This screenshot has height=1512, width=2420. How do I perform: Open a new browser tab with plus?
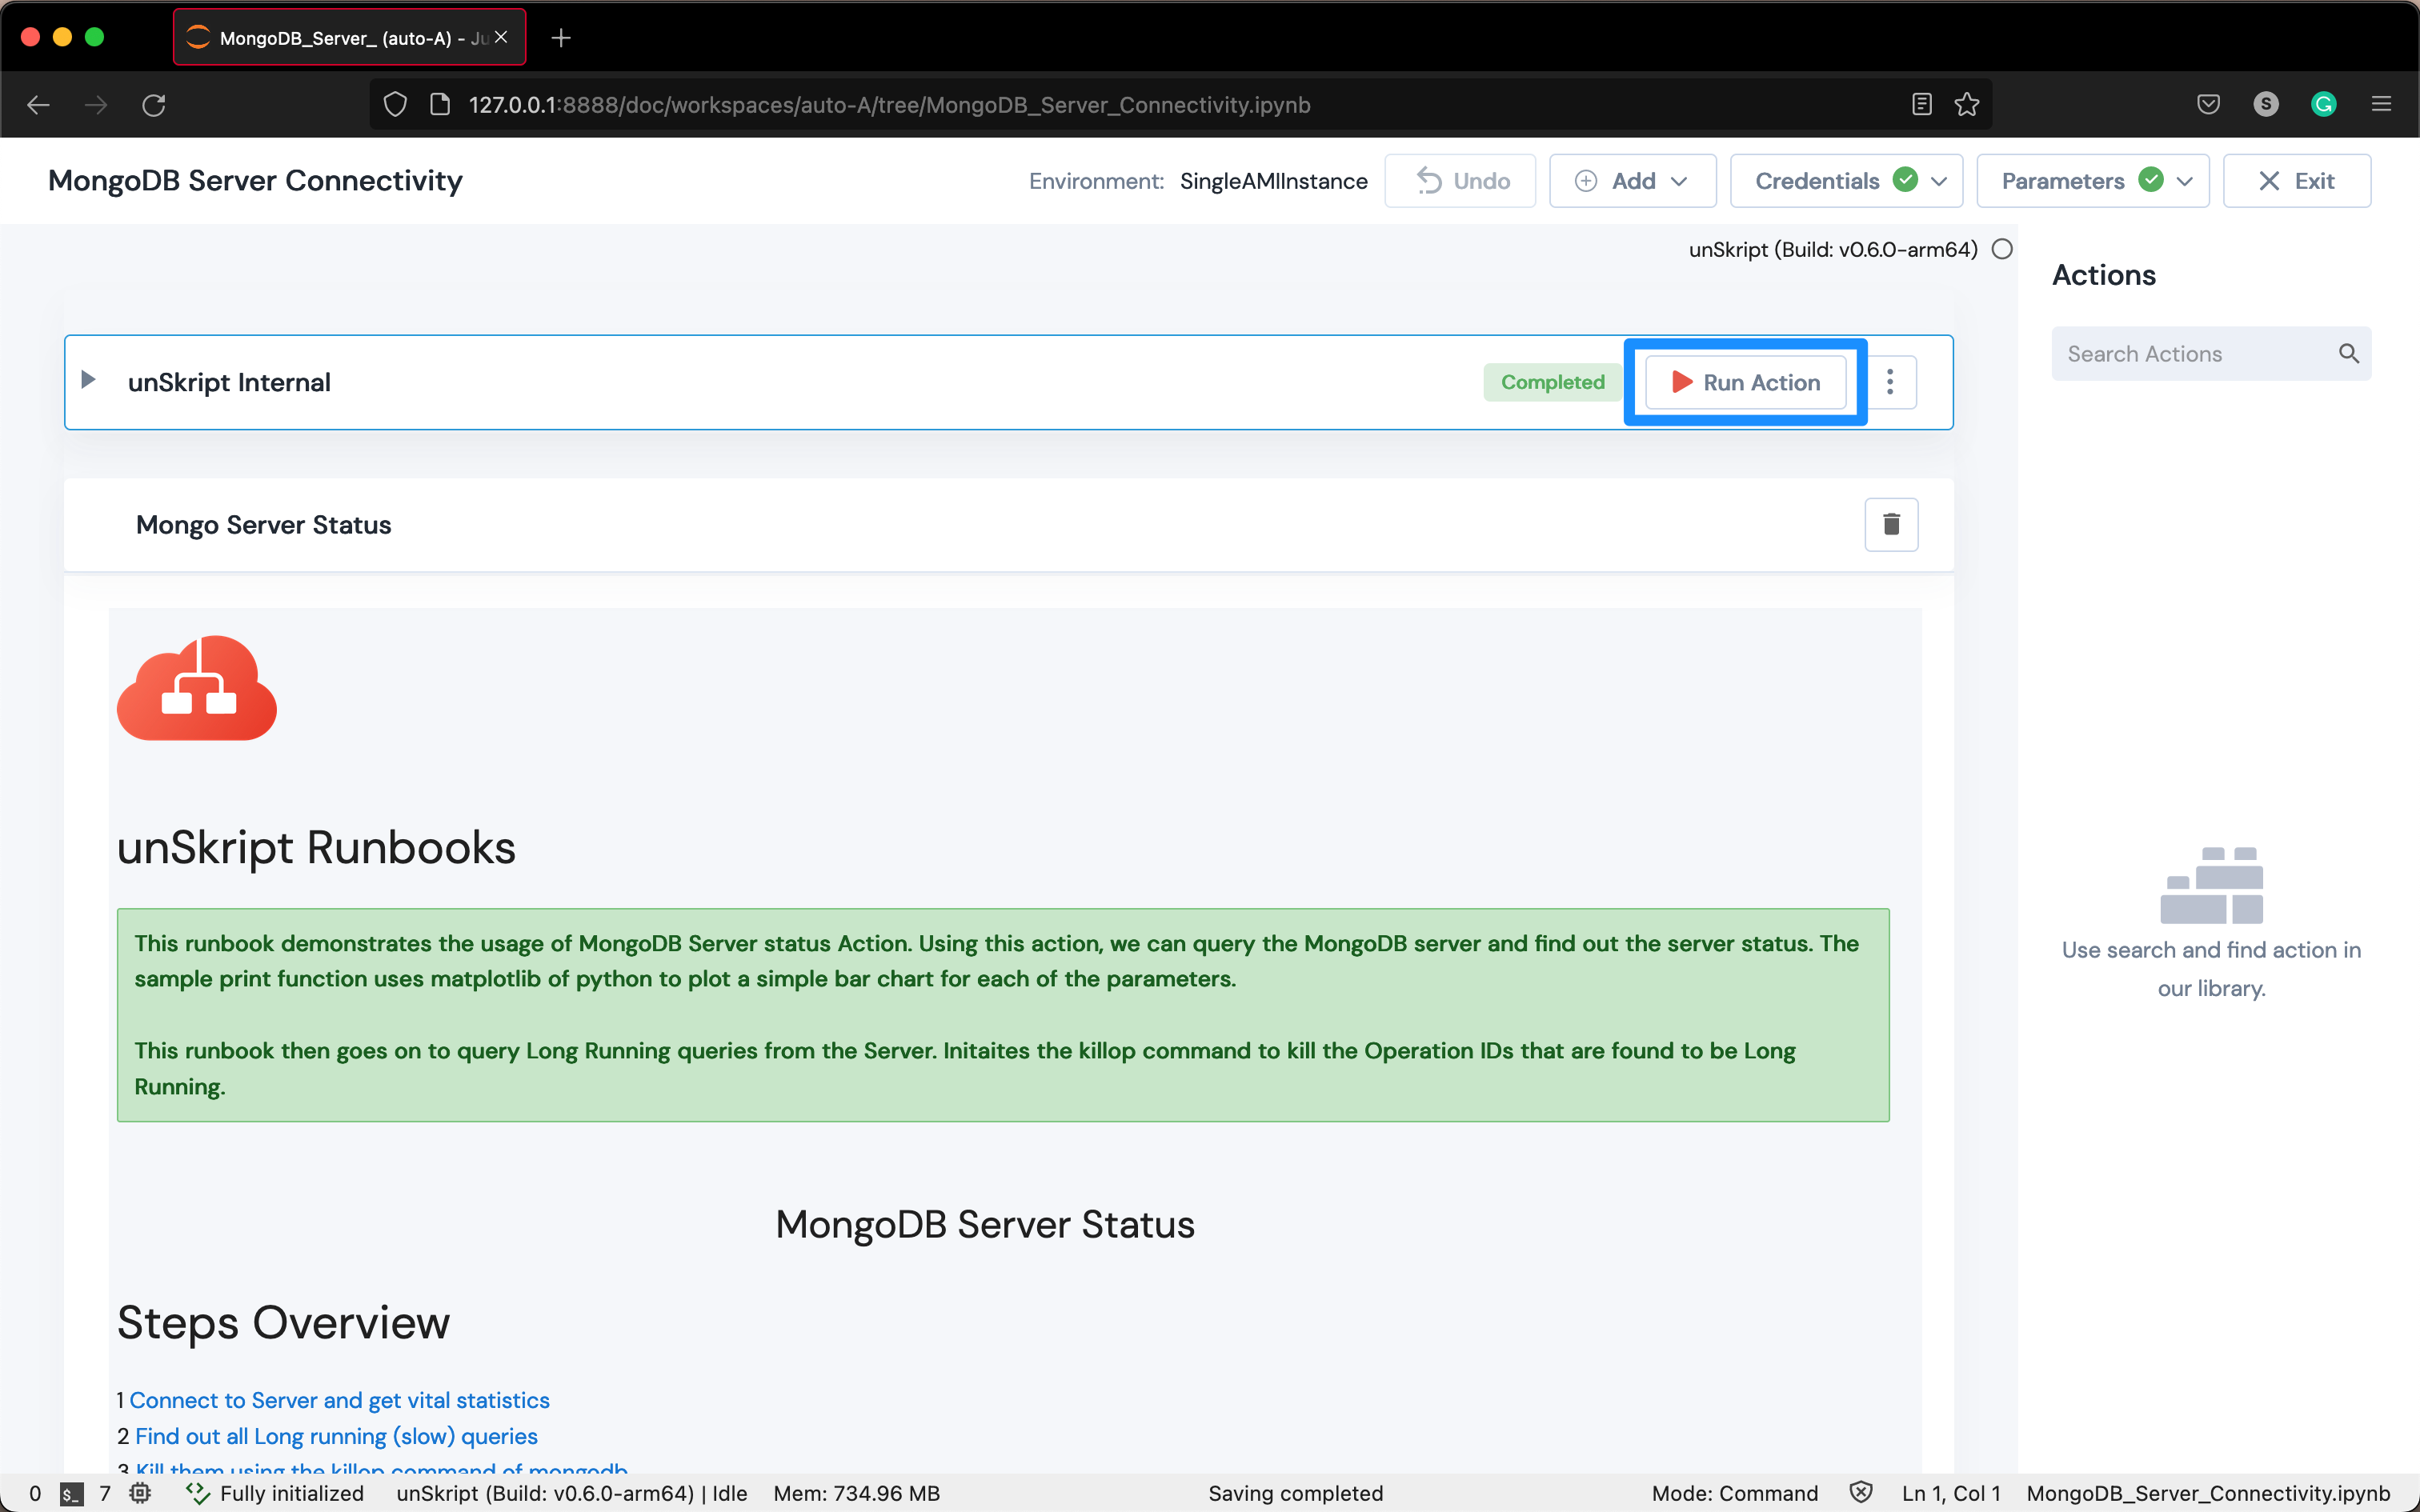click(x=561, y=38)
